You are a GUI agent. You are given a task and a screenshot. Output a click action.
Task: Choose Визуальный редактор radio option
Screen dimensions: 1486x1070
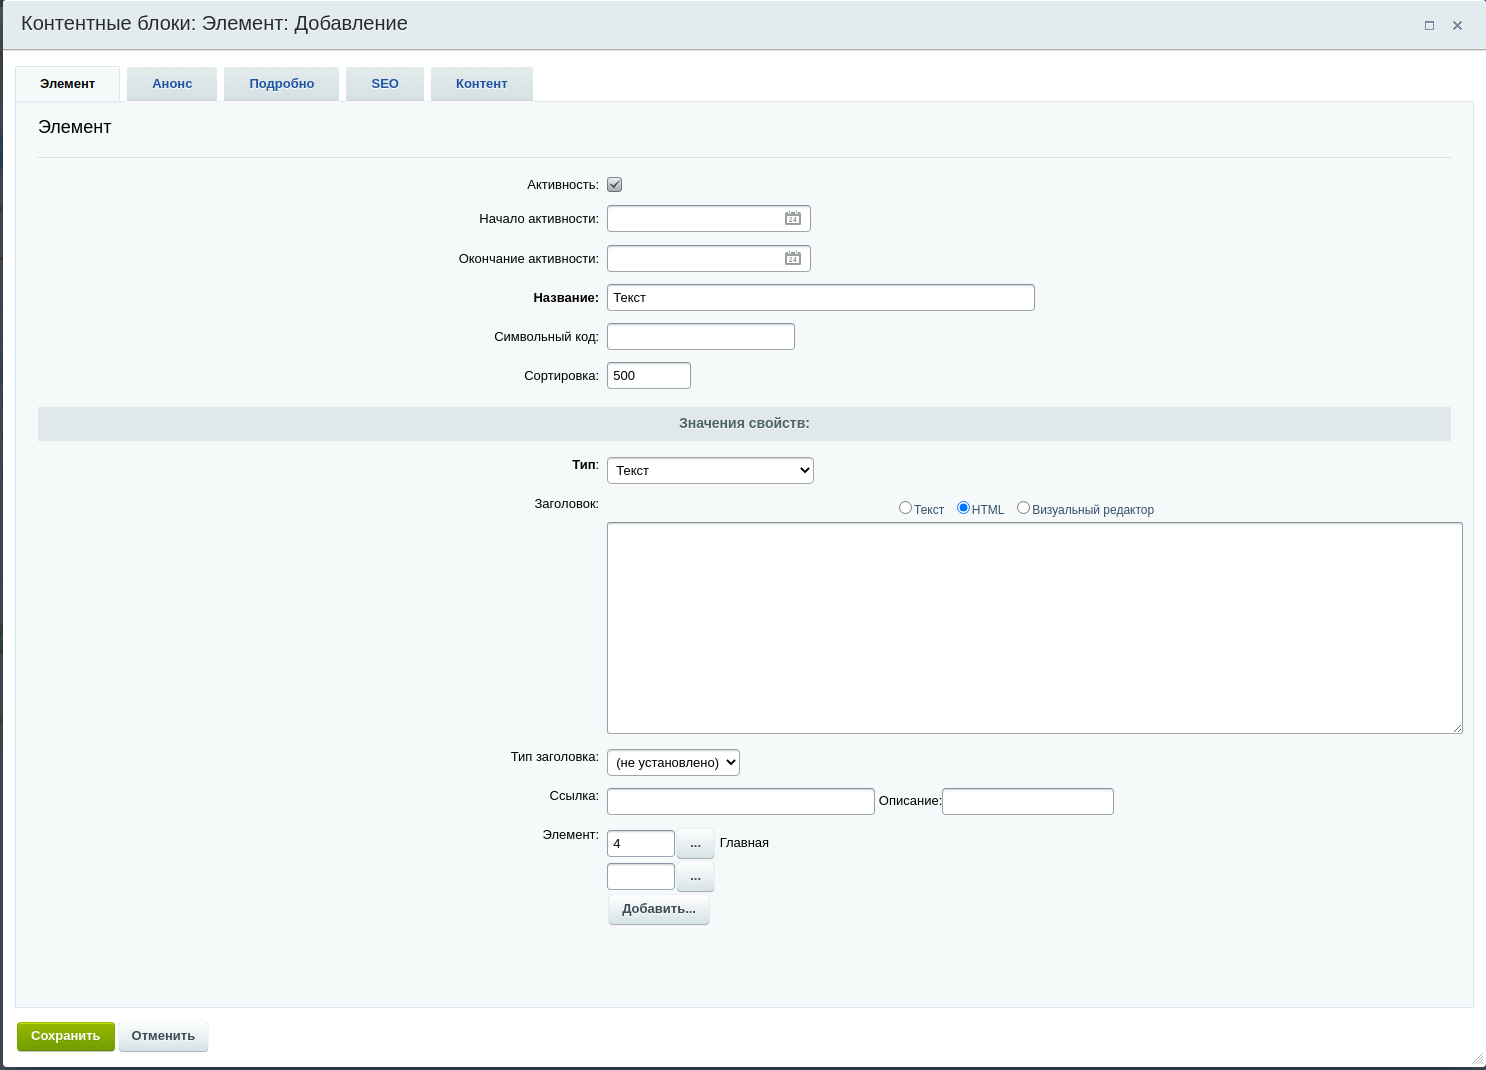click(x=1023, y=508)
